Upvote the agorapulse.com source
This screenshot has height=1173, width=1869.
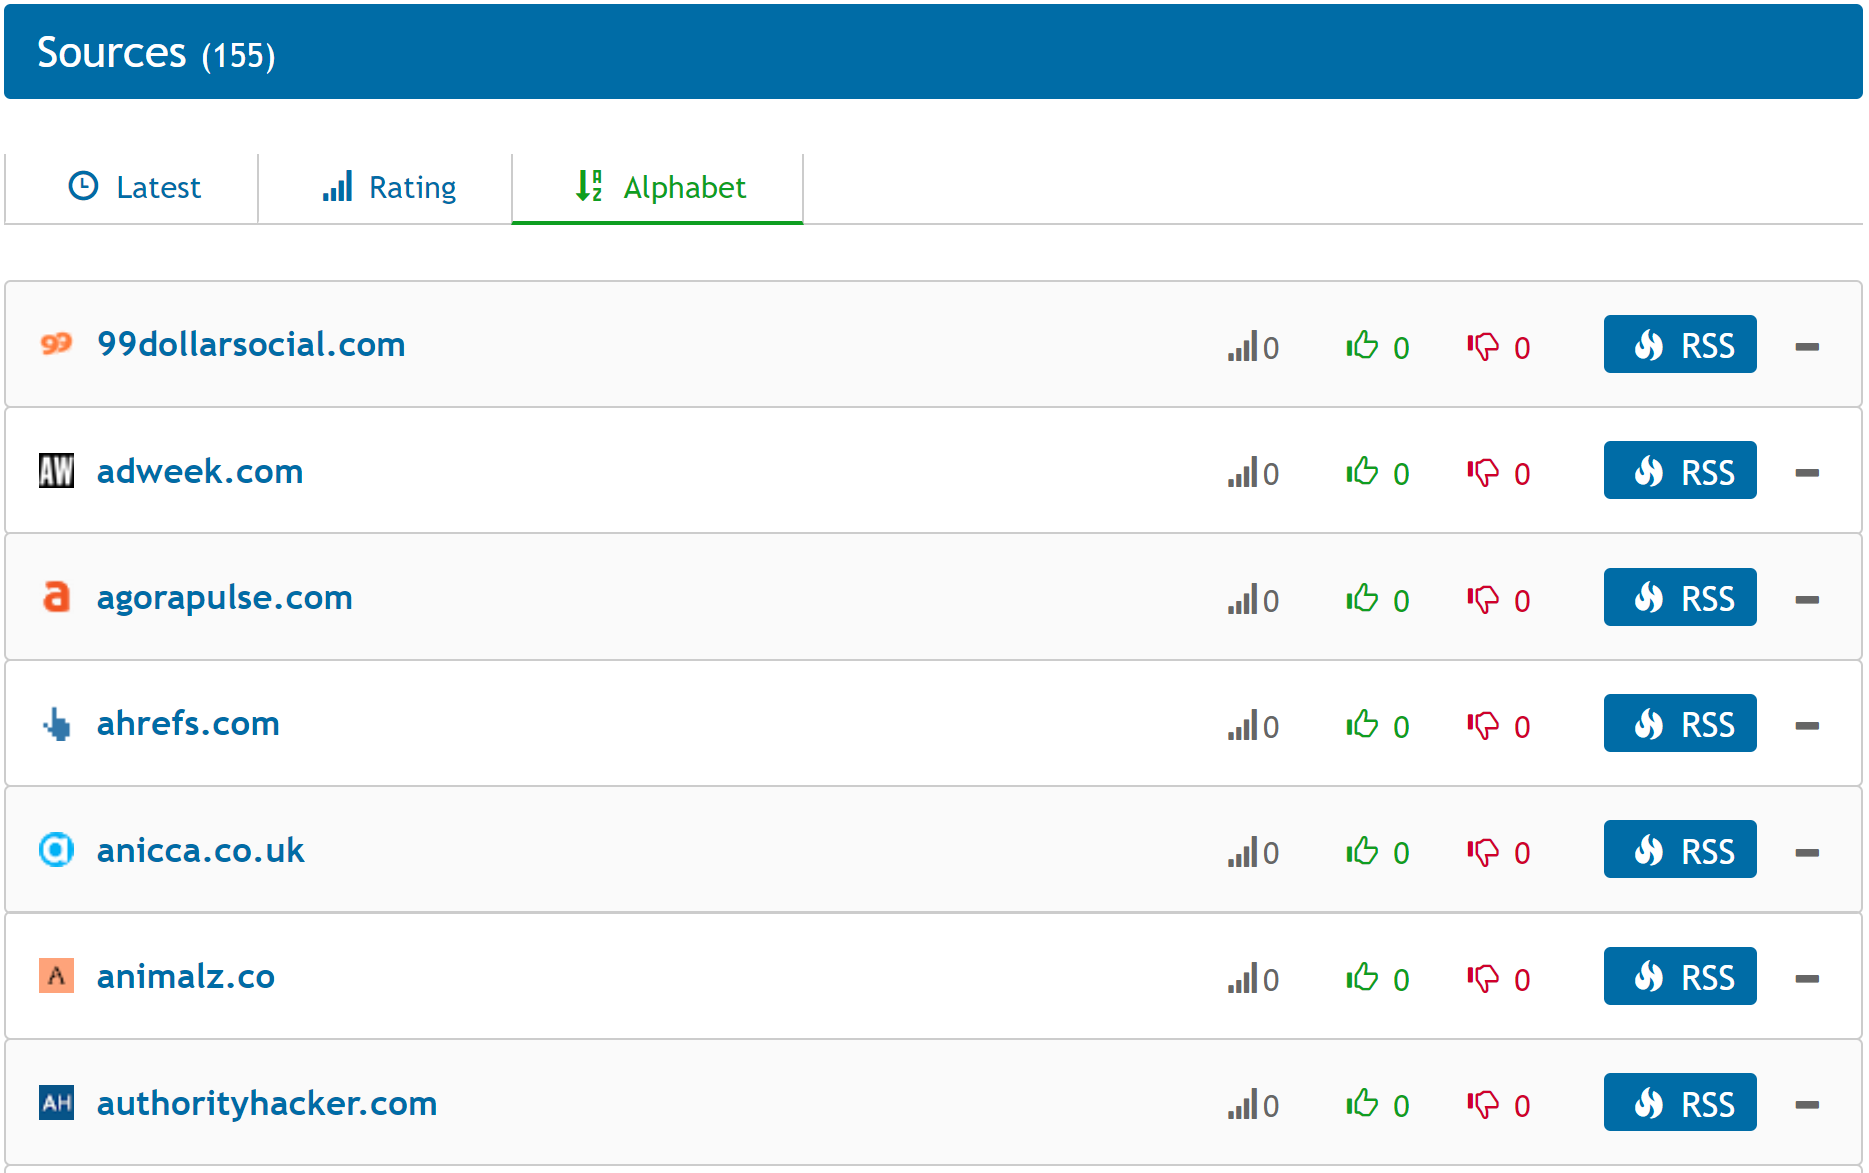click(x=1362, y=598)
